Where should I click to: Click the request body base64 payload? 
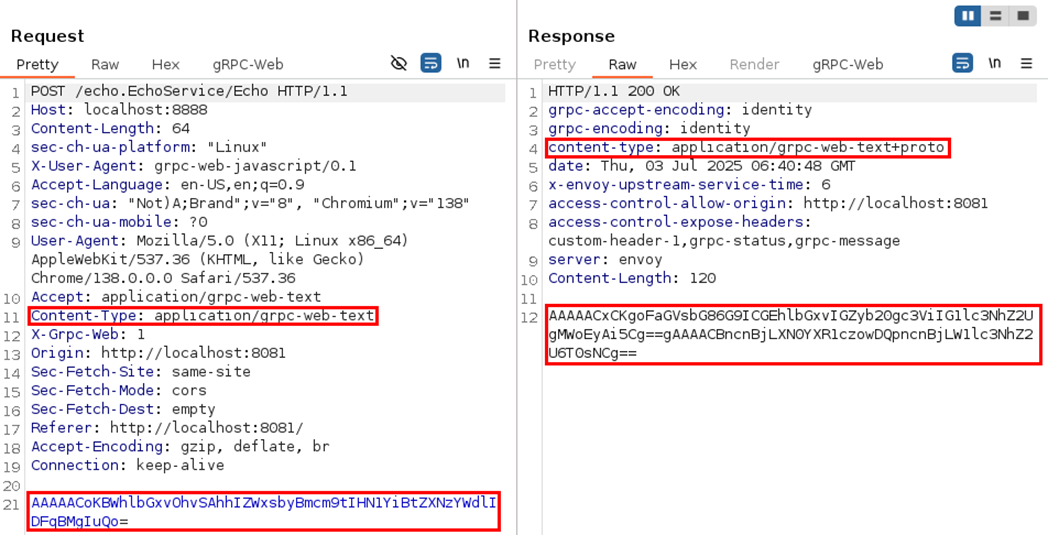click(x=263, y=511)
